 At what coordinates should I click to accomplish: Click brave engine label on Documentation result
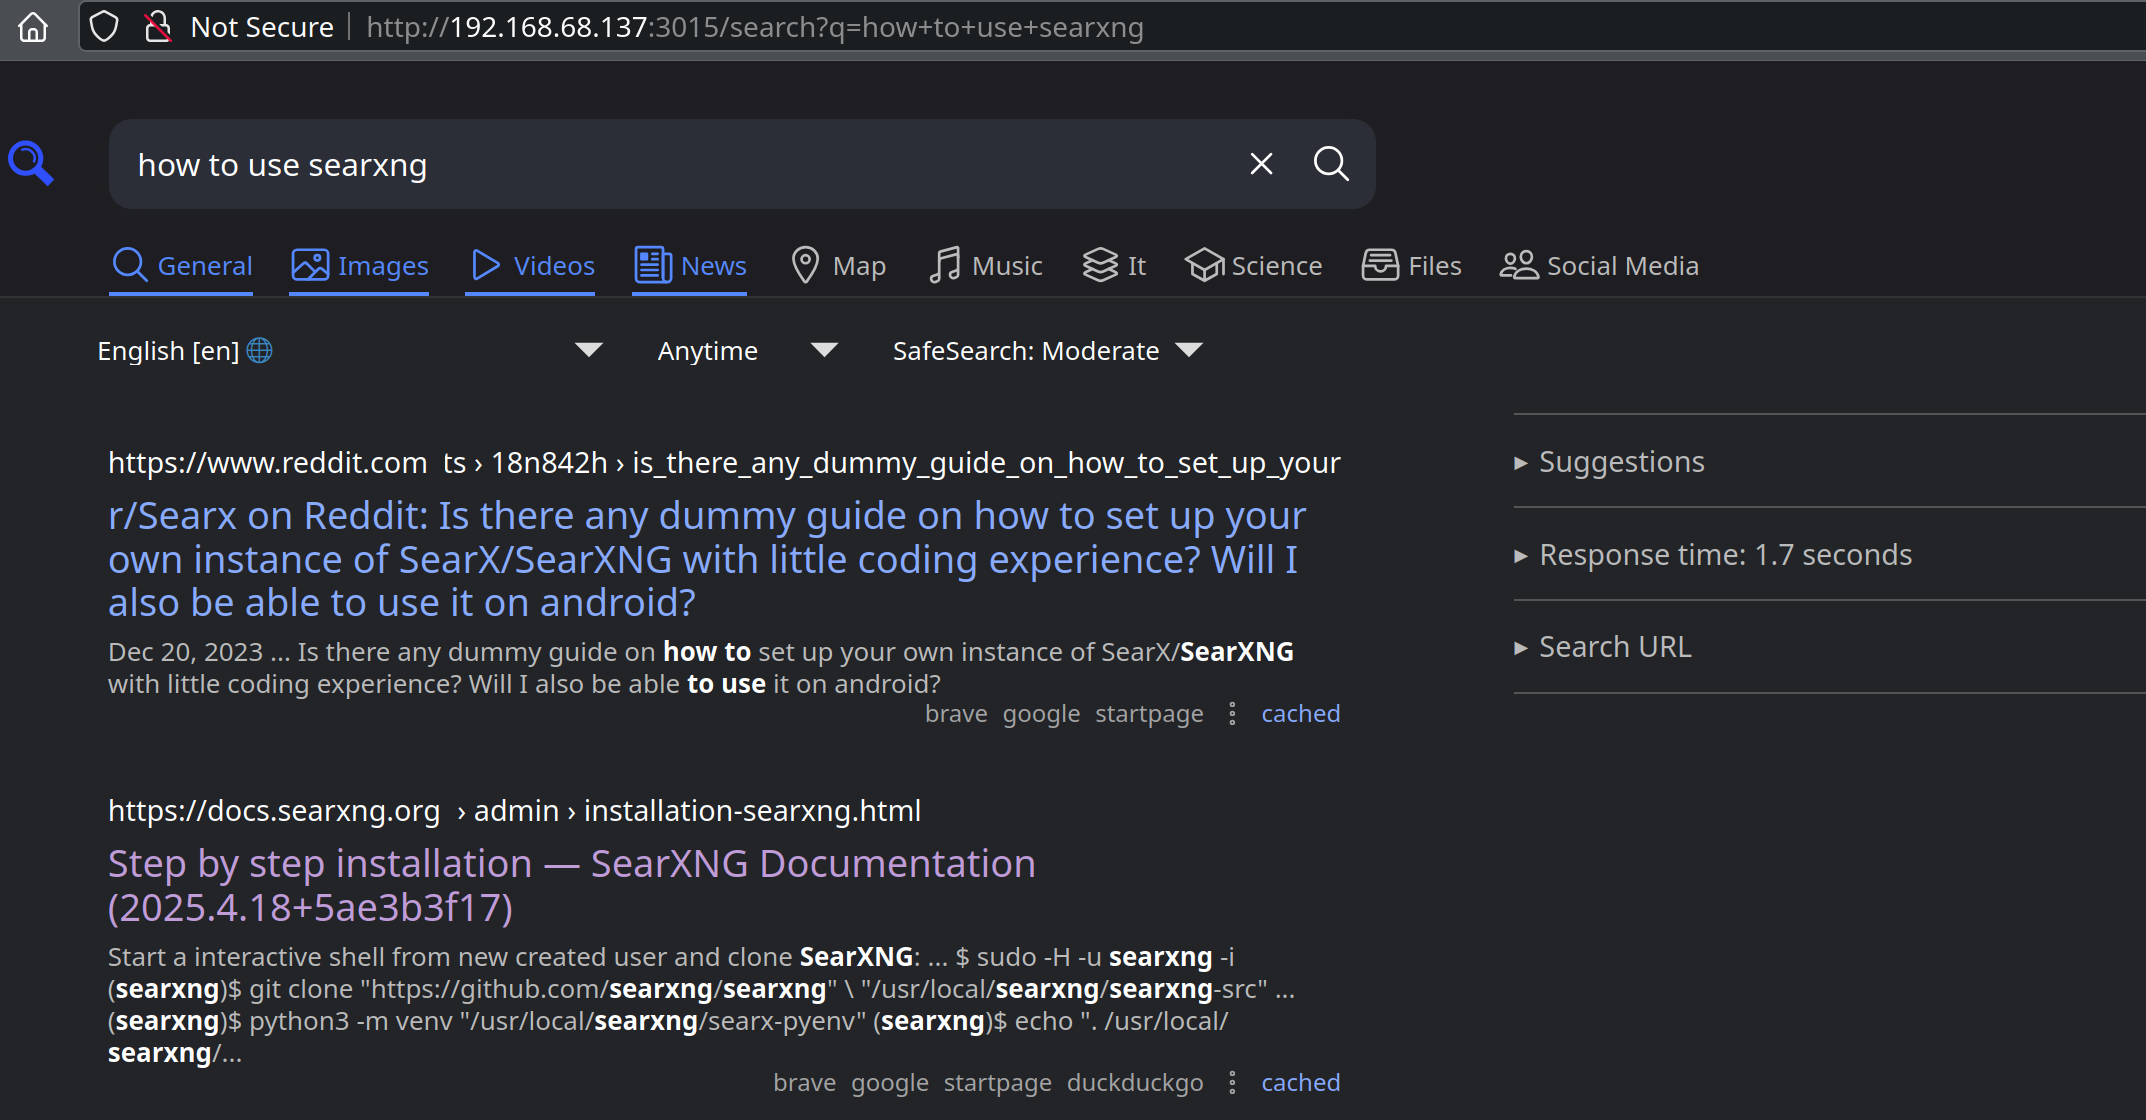point(804,1083)
